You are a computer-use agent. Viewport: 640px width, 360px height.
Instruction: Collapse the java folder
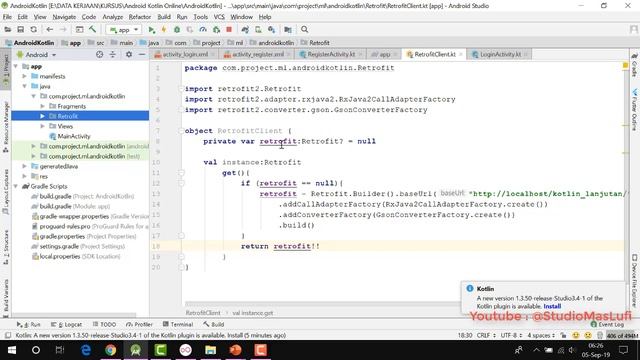coord(24,86)
